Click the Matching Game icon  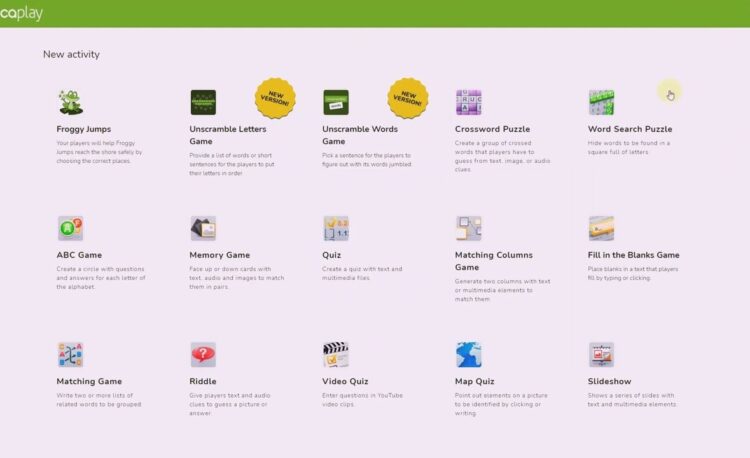coord(70,354)
